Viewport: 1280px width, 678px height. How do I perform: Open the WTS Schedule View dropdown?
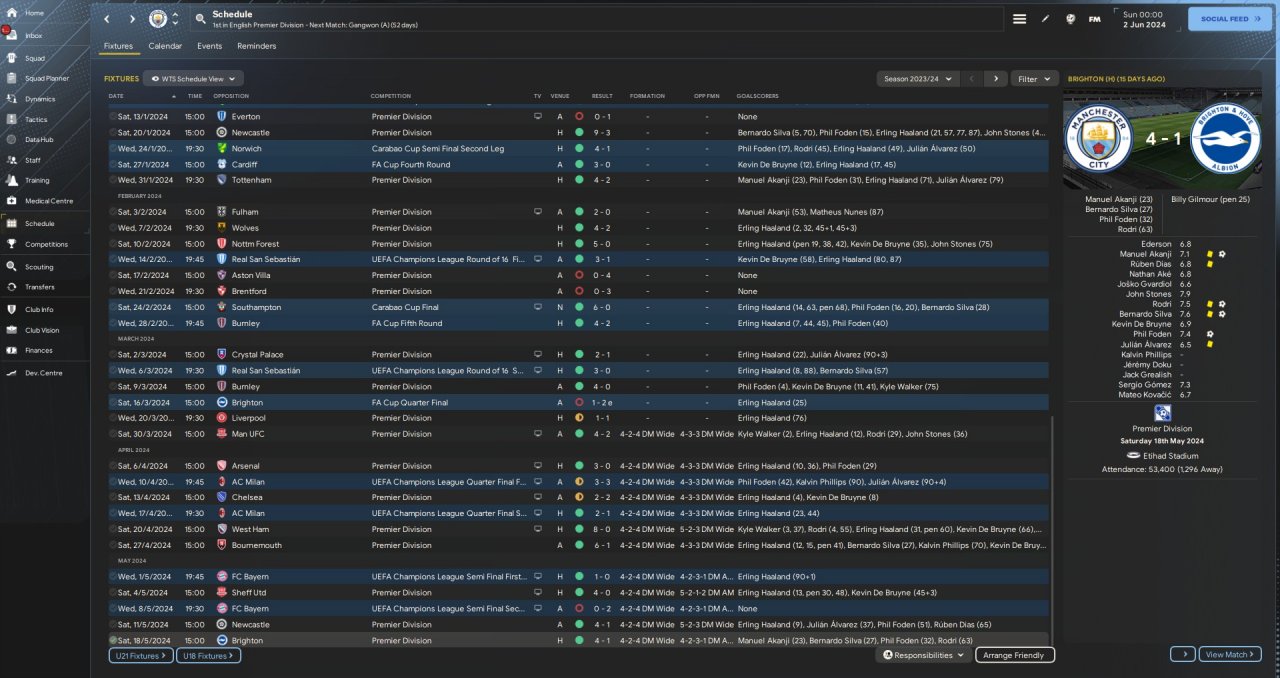click(193, 78)
